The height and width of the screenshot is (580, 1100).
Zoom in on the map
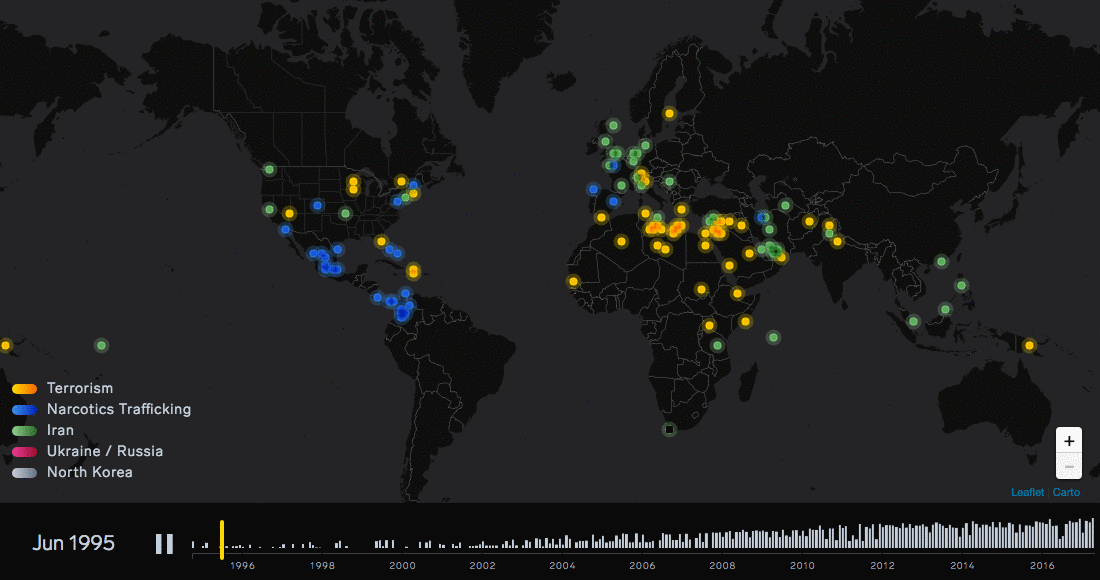1069,440
